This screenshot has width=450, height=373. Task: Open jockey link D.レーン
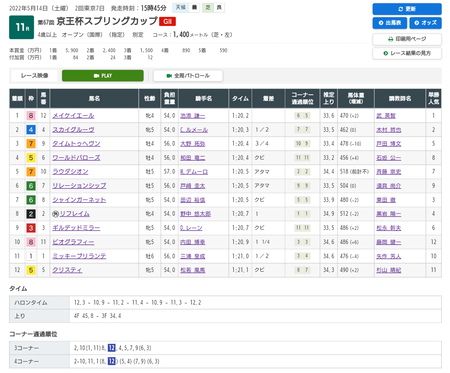click(191, 228)
